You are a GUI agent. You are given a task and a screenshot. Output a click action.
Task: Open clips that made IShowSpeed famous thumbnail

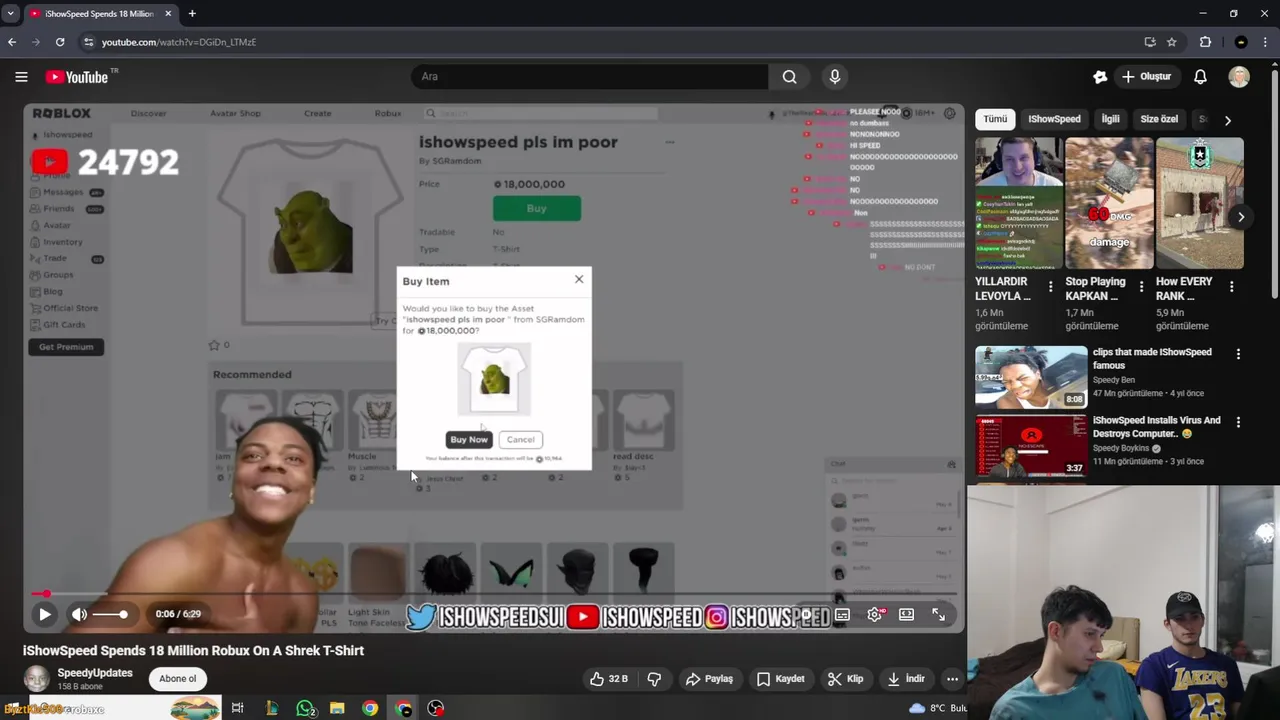(1031, 377)
